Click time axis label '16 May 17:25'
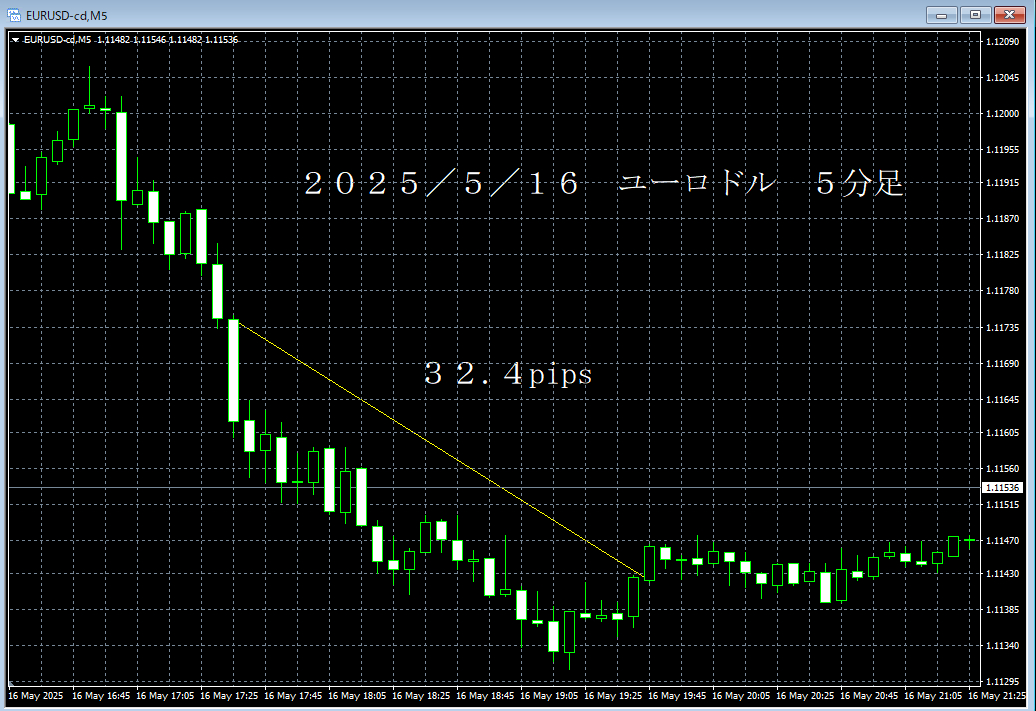Viewport: 1036px width, 711px height. (x=229, y=696)
